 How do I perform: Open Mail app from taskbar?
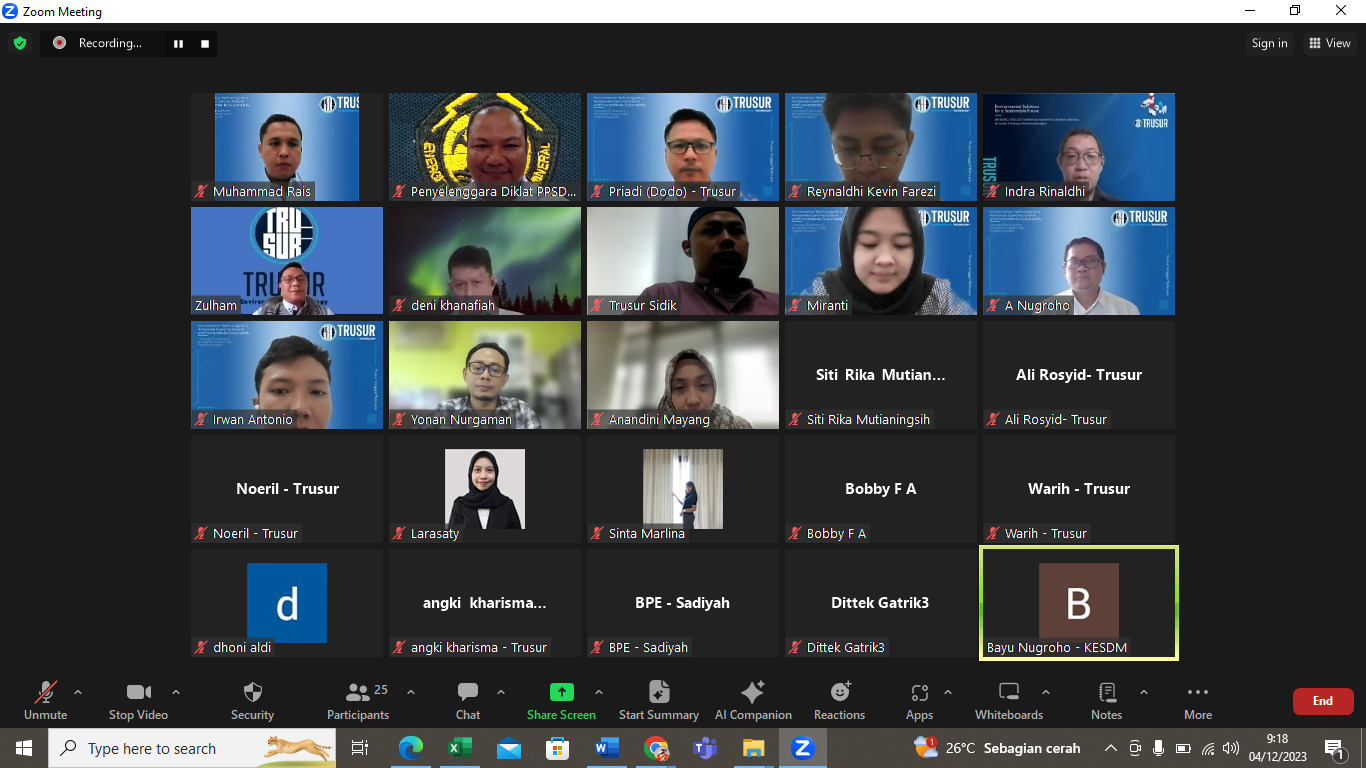coord(509,748)
